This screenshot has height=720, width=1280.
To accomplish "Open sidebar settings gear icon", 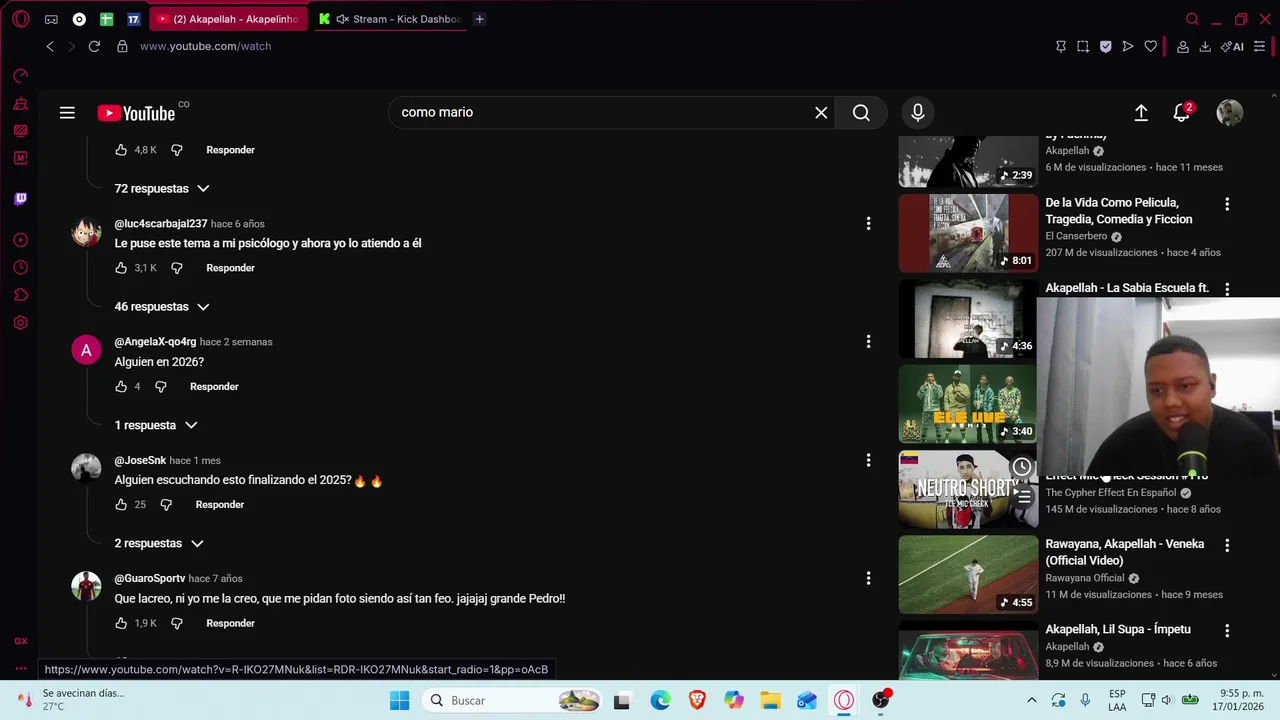I will pos(21,323).
